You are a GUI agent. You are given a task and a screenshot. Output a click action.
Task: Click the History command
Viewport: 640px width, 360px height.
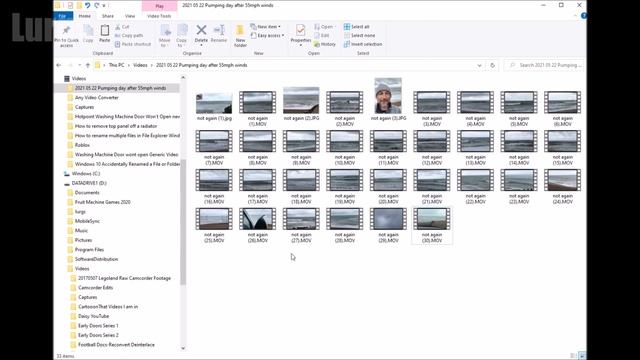(324, 44)
